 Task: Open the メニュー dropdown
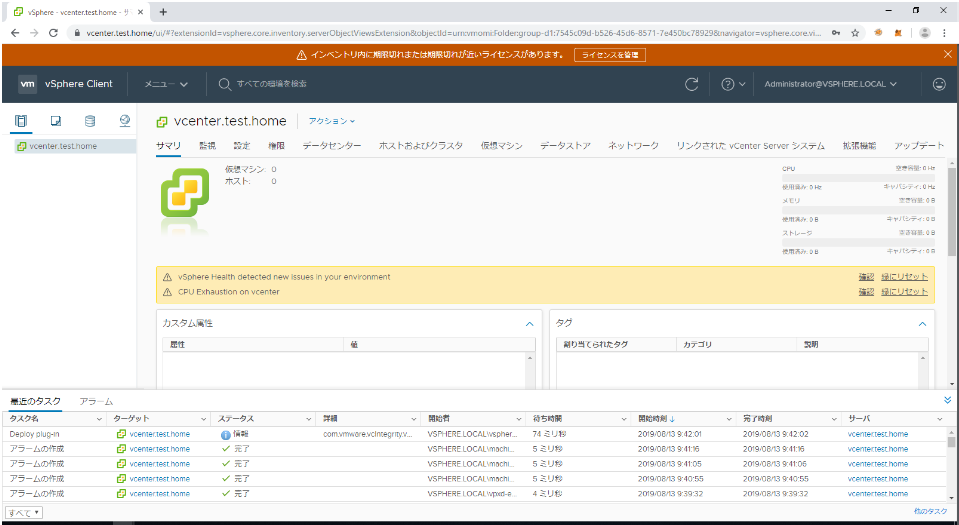pos(166,84)
